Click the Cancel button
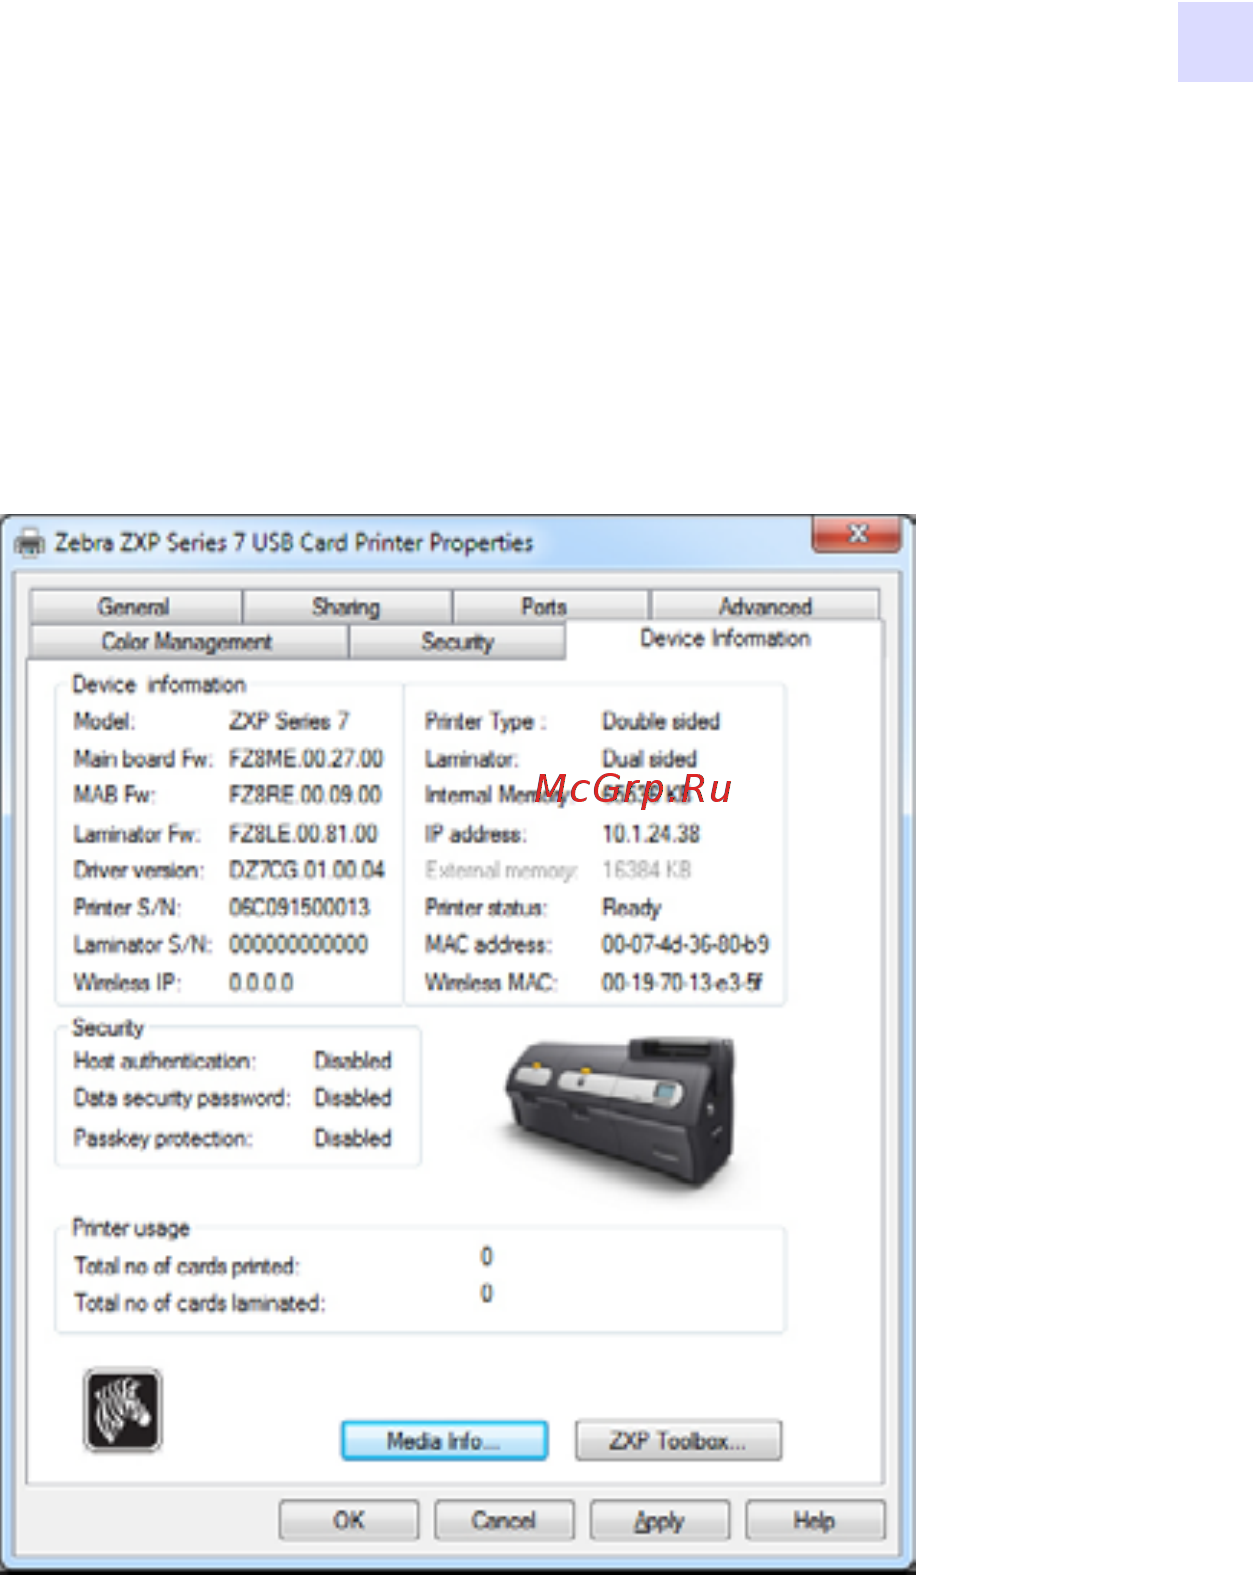 pos(504,1520)
